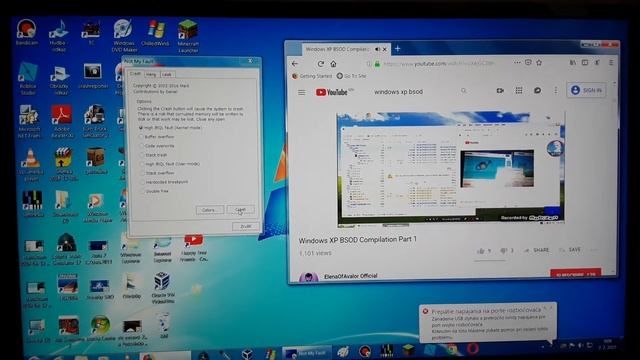
Task: Open Minecraft icon in the taskbar
Action: pos(408,349)
